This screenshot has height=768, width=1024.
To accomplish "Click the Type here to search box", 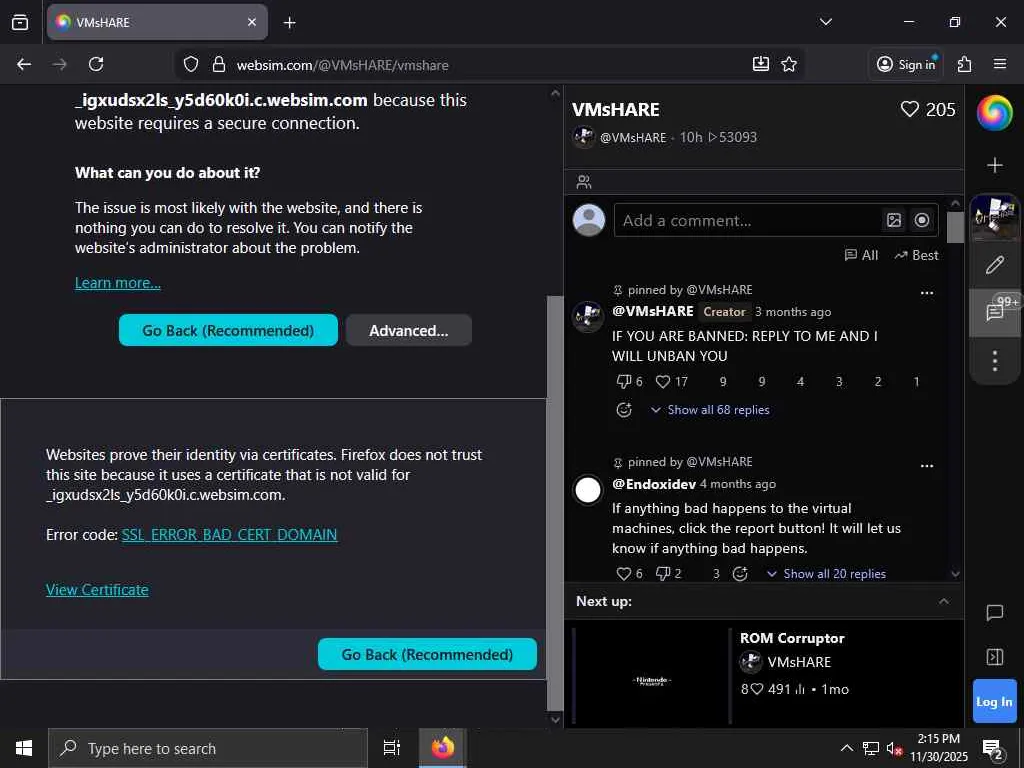I will [x=208, y=748].
